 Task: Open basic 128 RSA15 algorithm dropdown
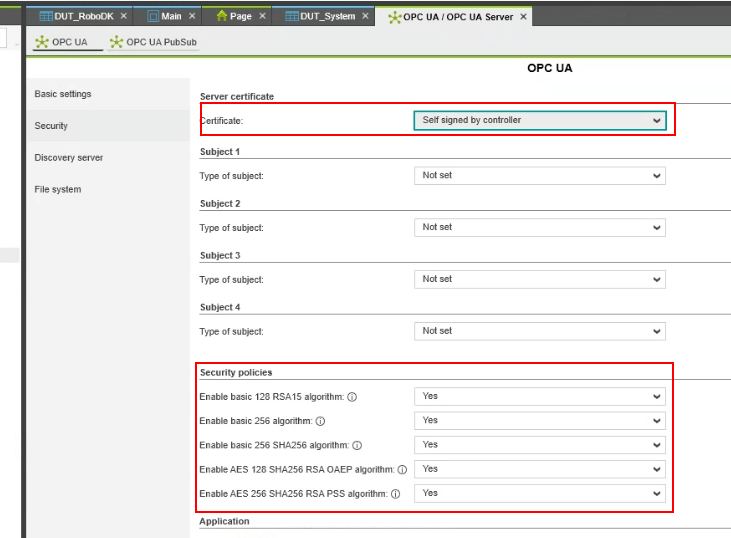point(540,396)
